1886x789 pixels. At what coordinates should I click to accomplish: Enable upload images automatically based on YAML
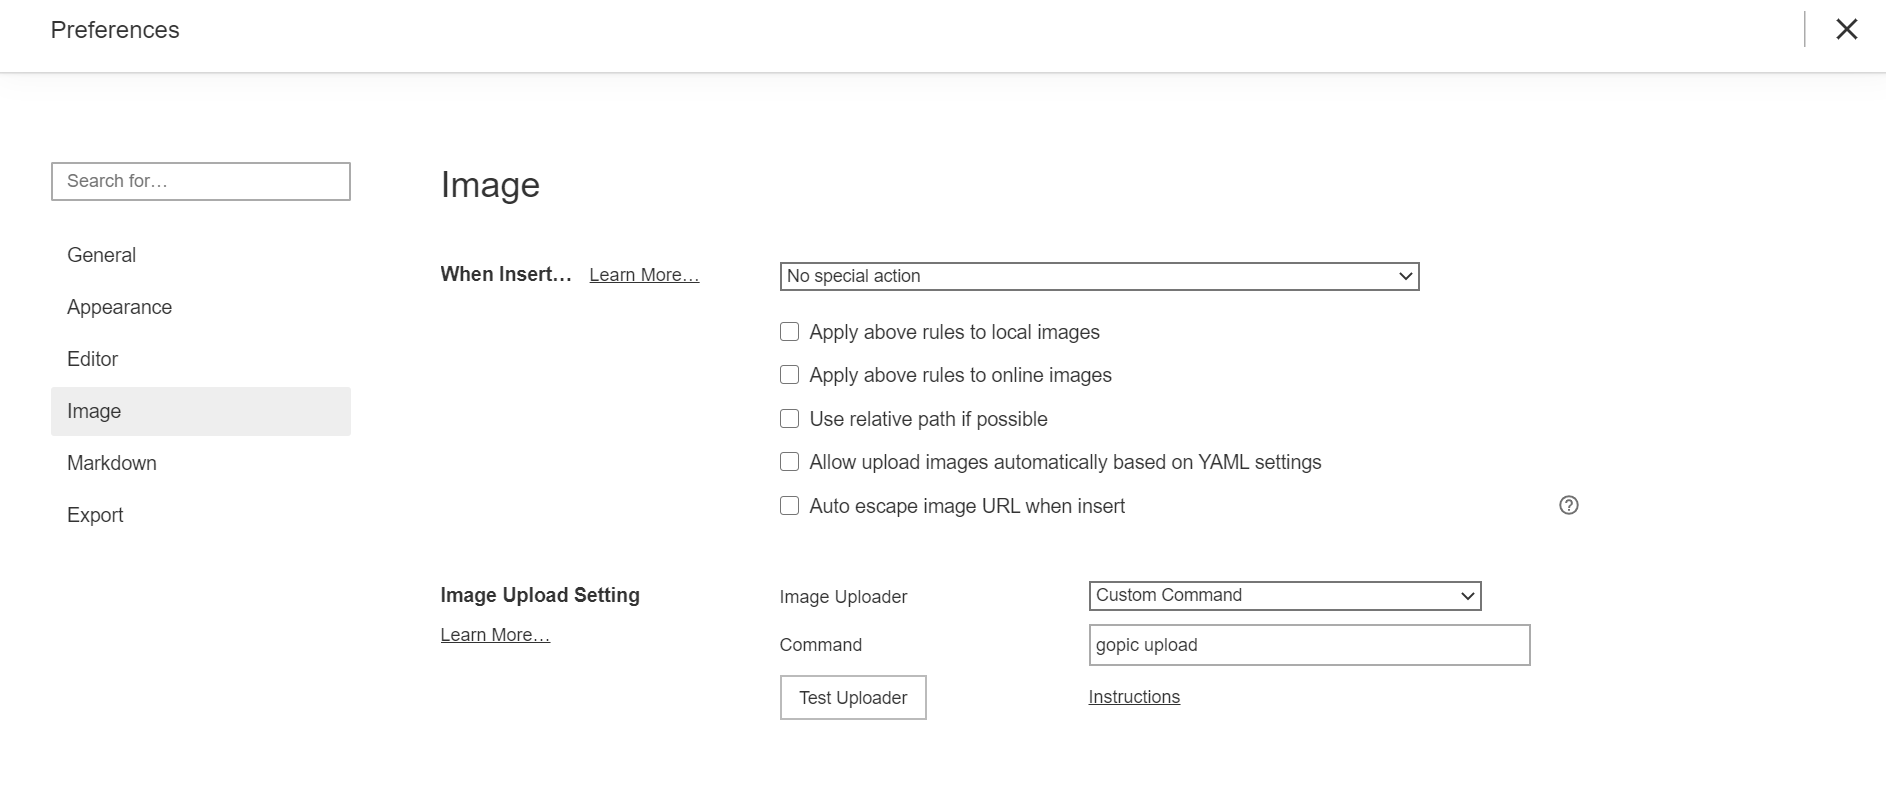click(790, 462)
